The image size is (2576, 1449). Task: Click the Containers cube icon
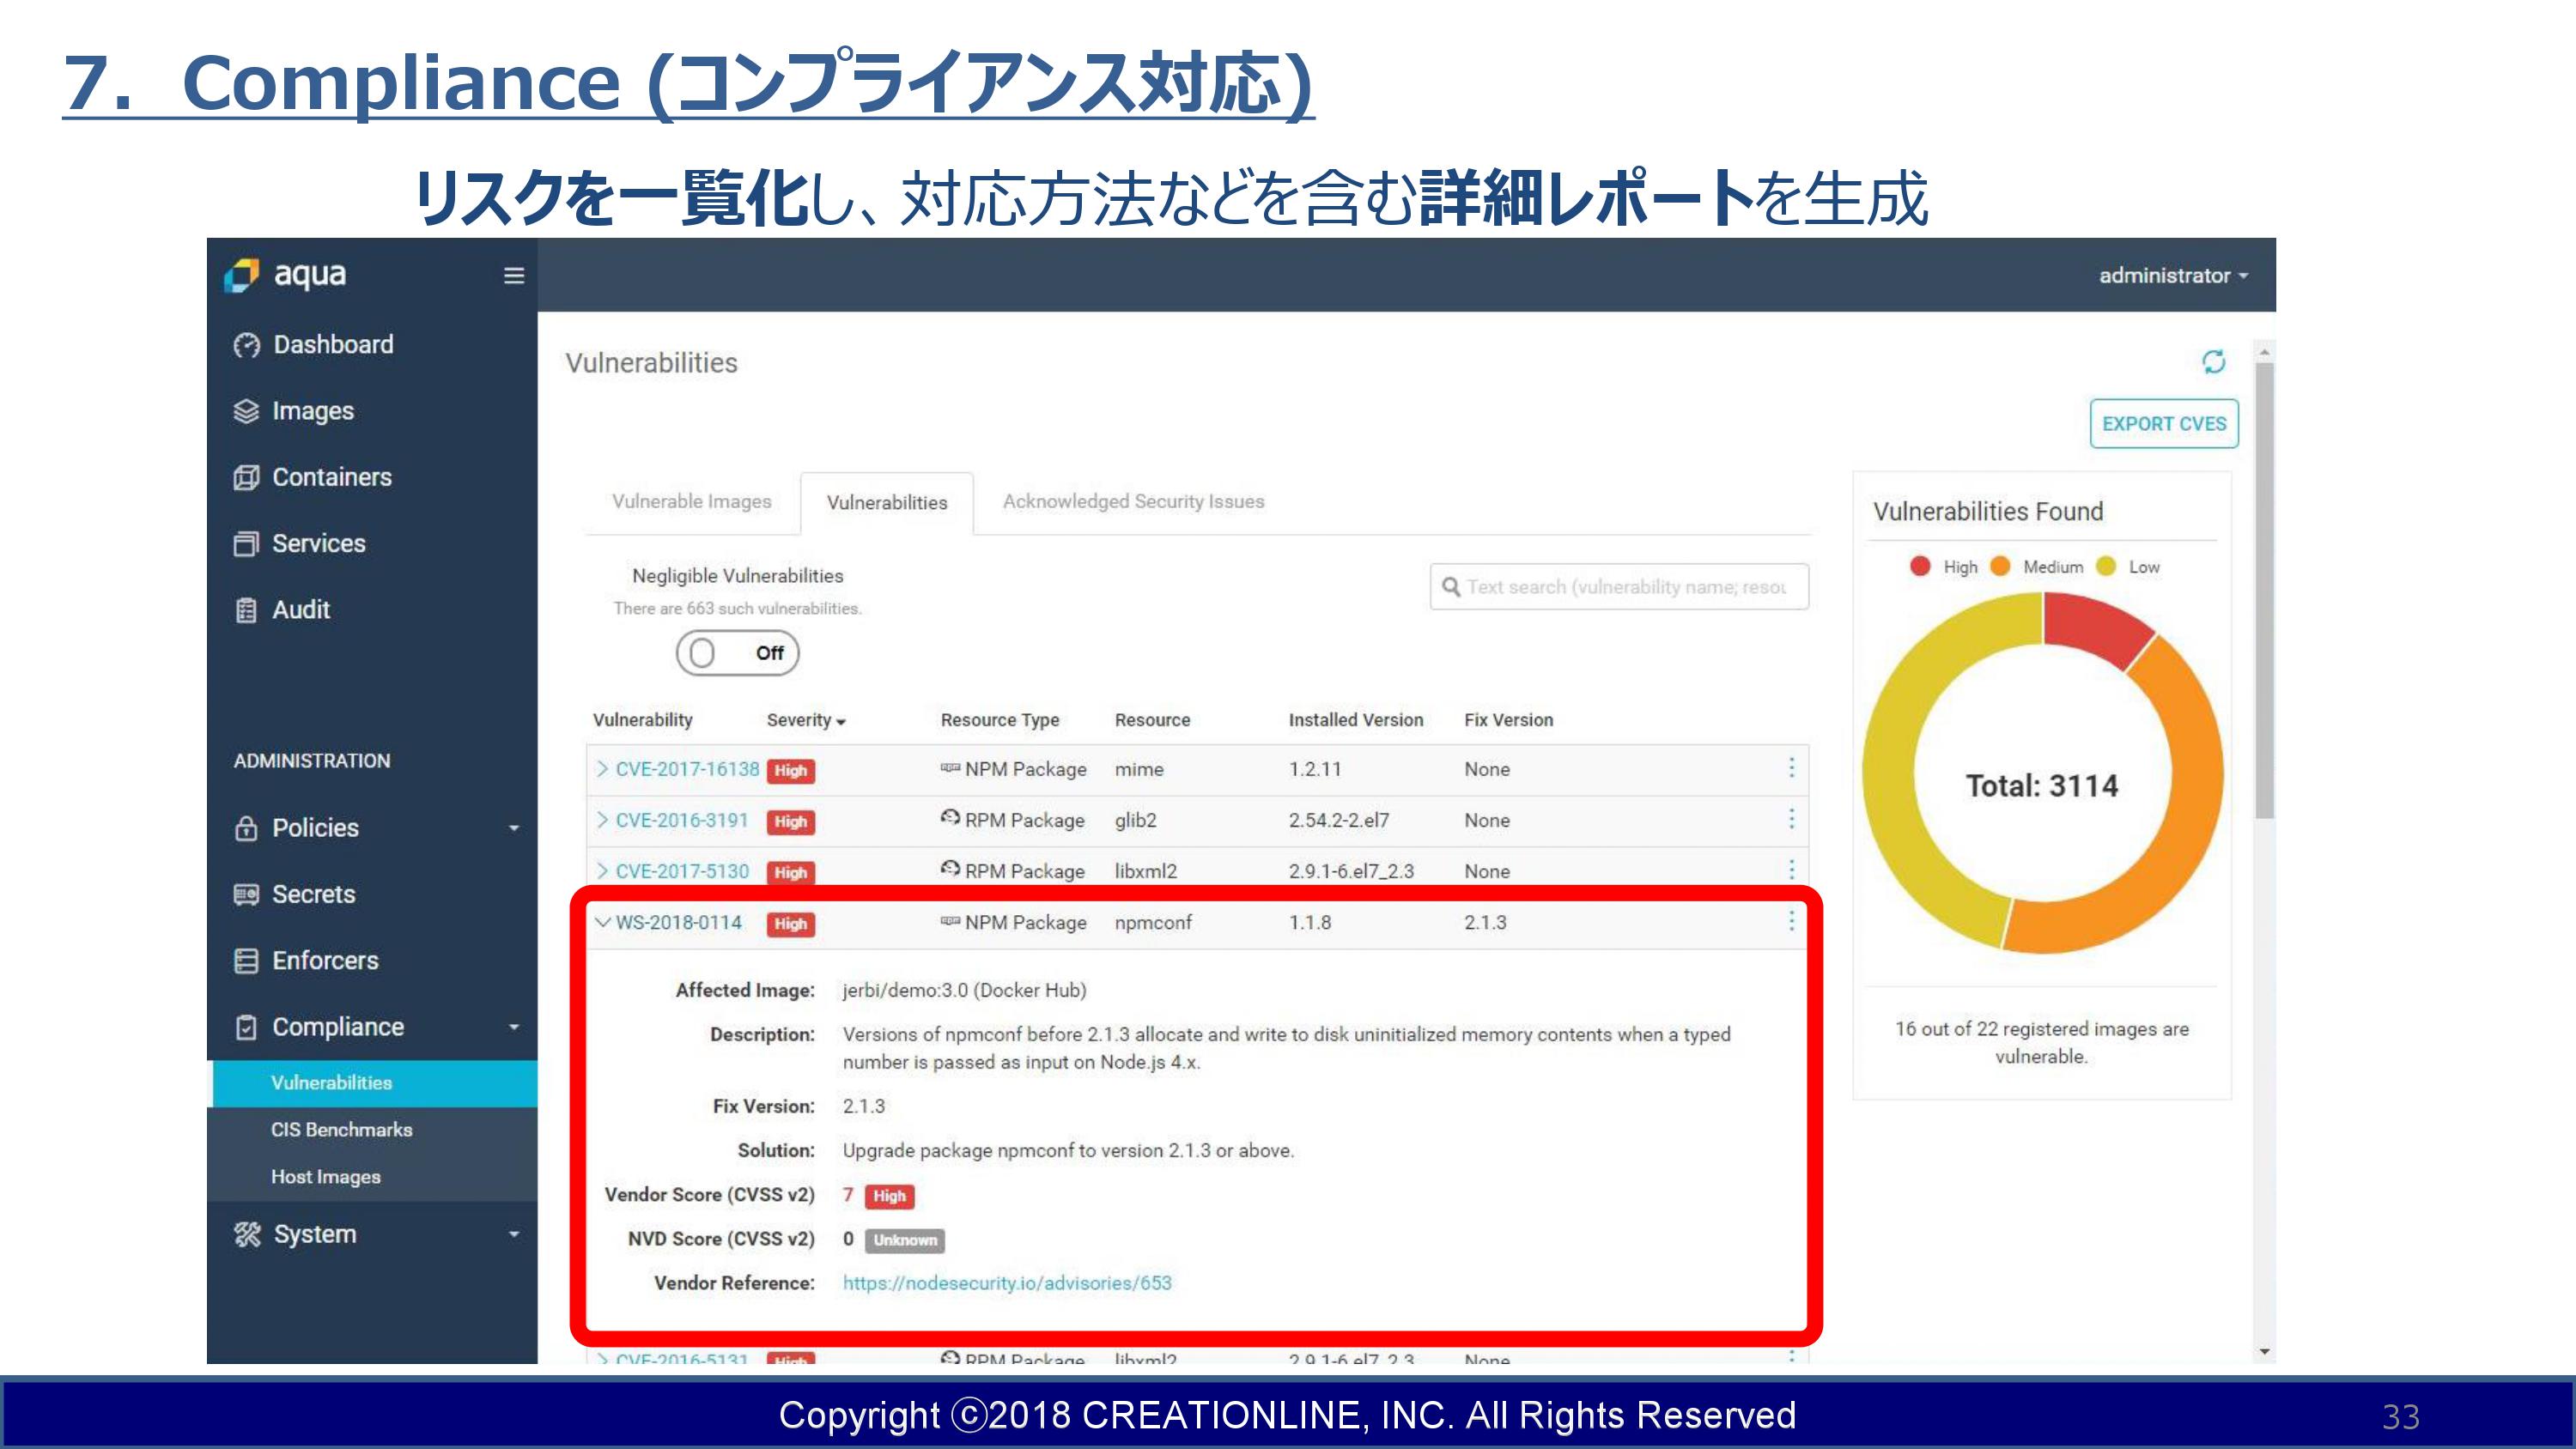click(x=246, y=477)
